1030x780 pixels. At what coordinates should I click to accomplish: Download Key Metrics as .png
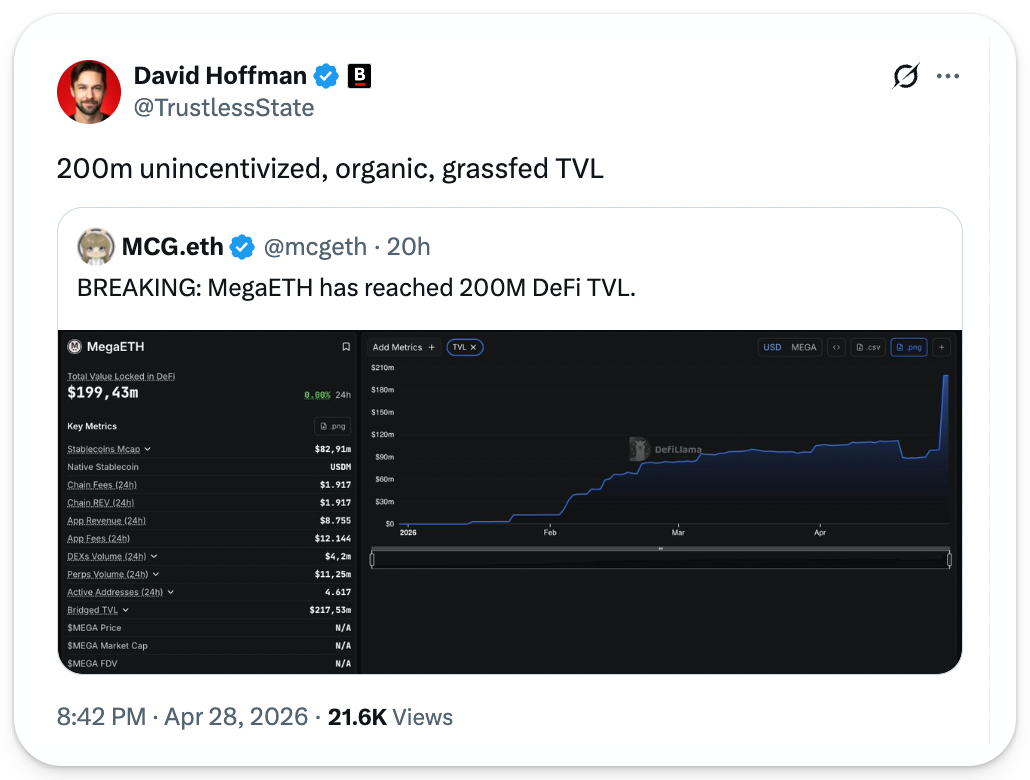pos(332,426)
